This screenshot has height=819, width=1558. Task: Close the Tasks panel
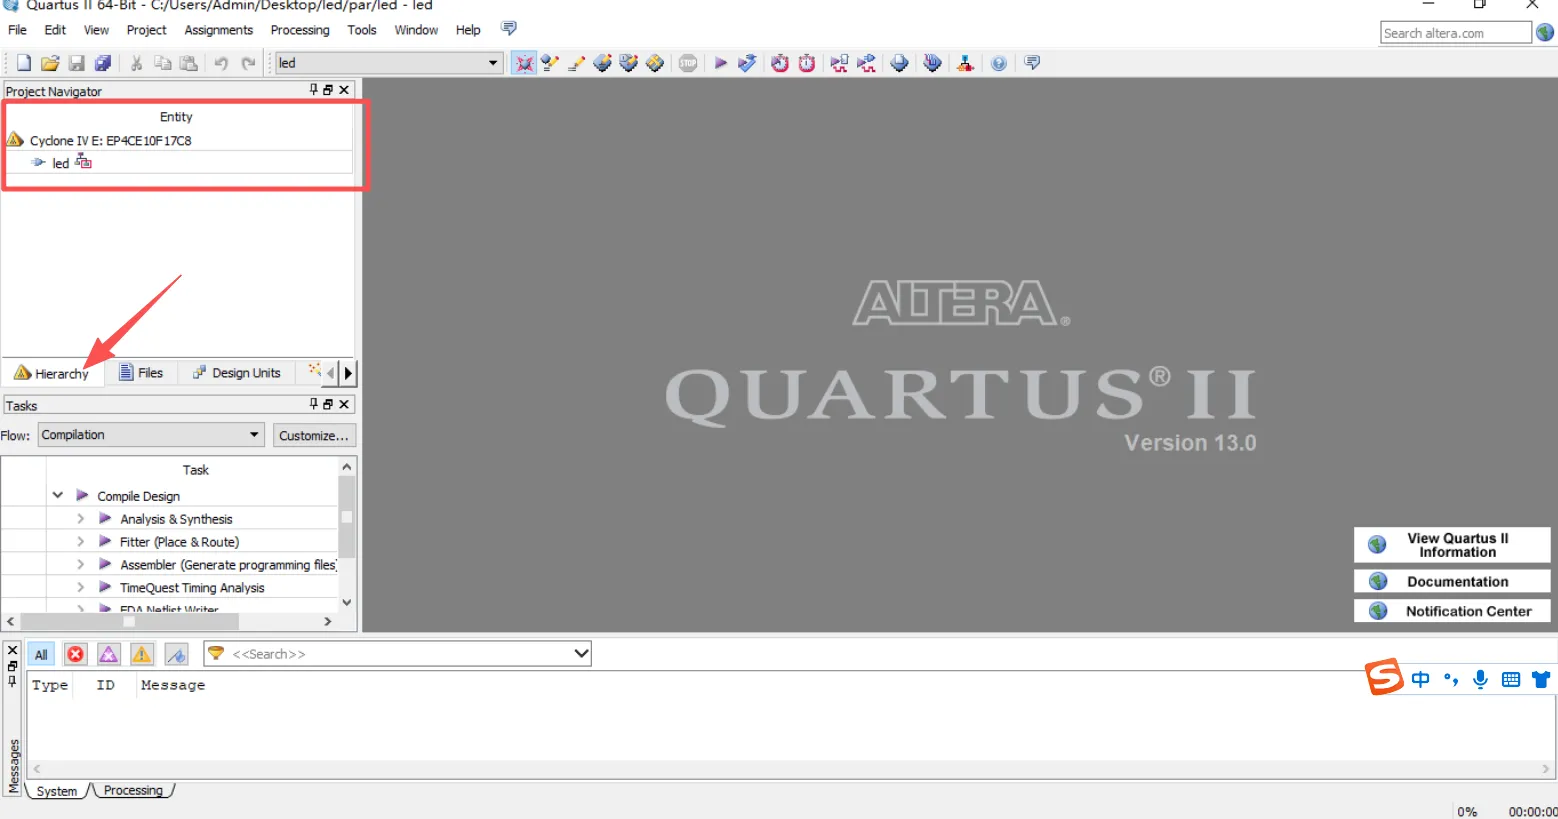coord(344,404)
